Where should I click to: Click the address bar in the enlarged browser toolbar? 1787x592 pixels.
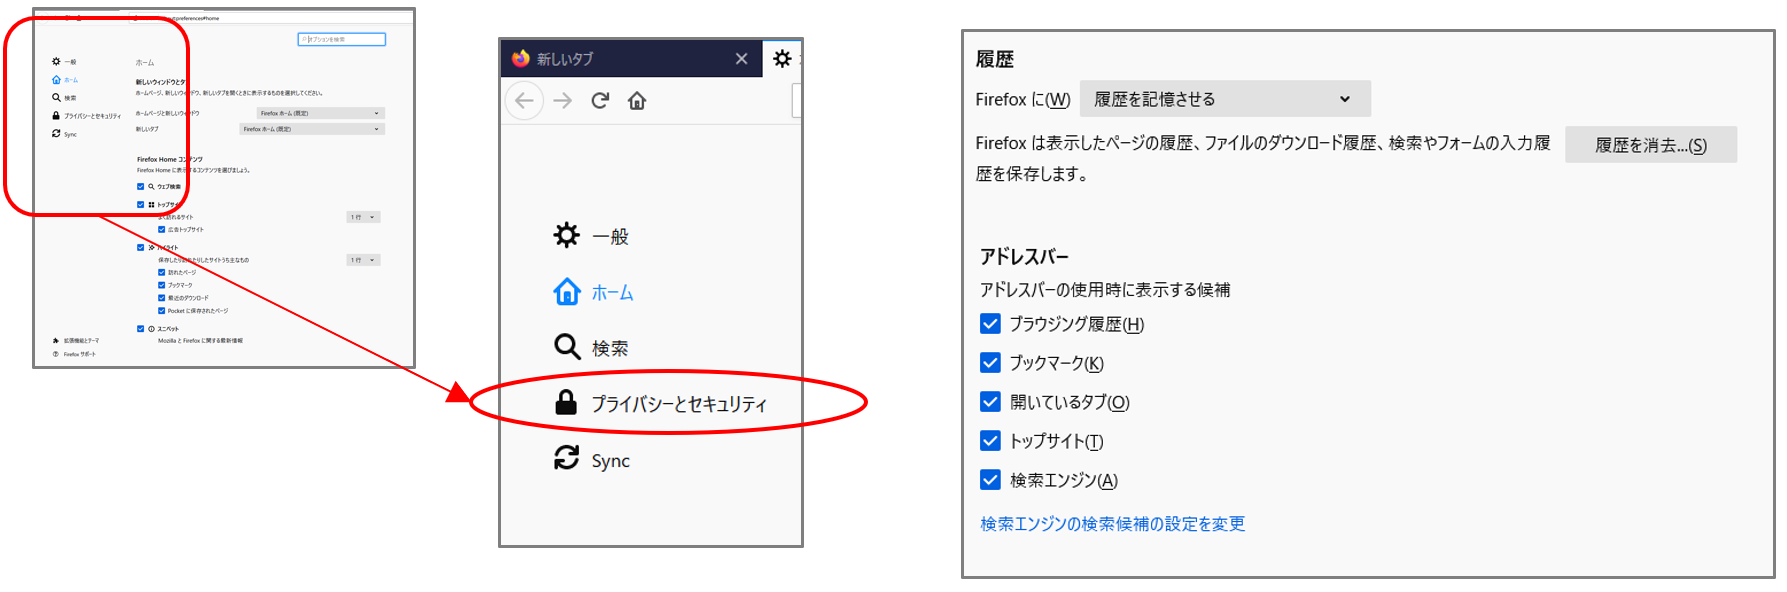(x=797, y=100)
